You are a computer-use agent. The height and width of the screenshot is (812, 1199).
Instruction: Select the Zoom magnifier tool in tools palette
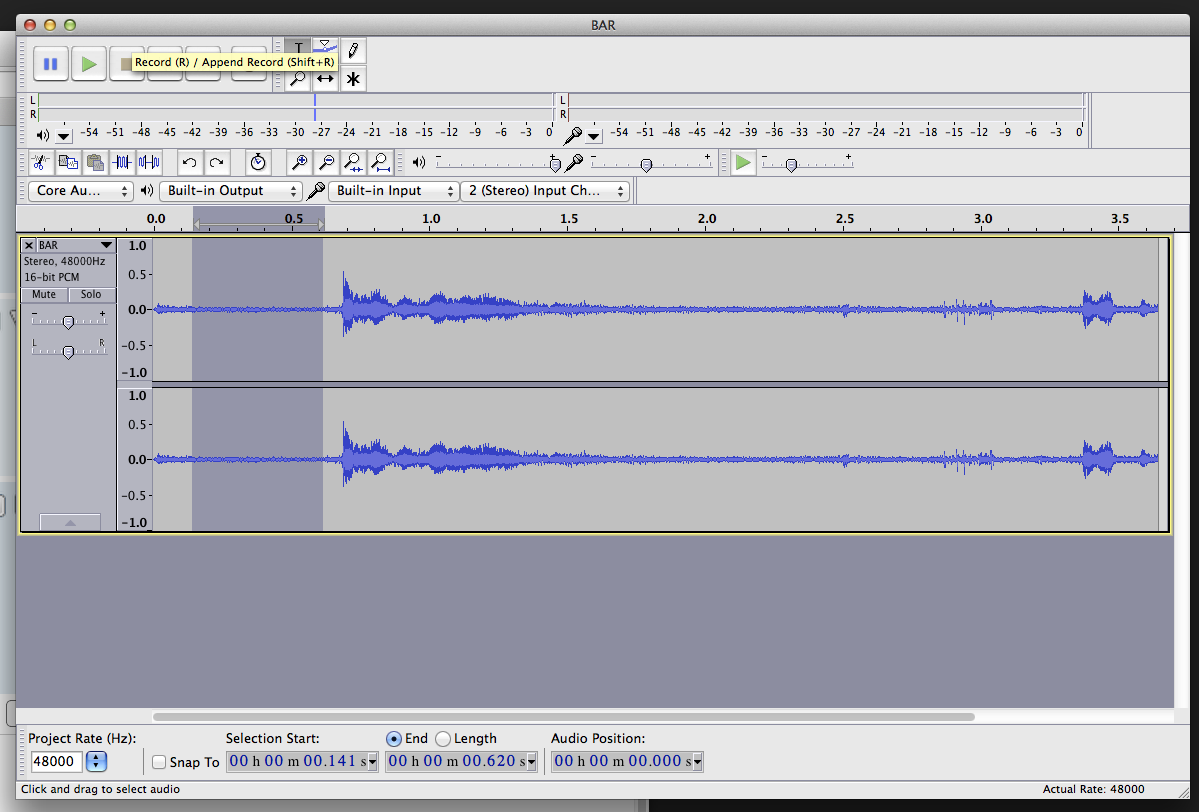298,79
